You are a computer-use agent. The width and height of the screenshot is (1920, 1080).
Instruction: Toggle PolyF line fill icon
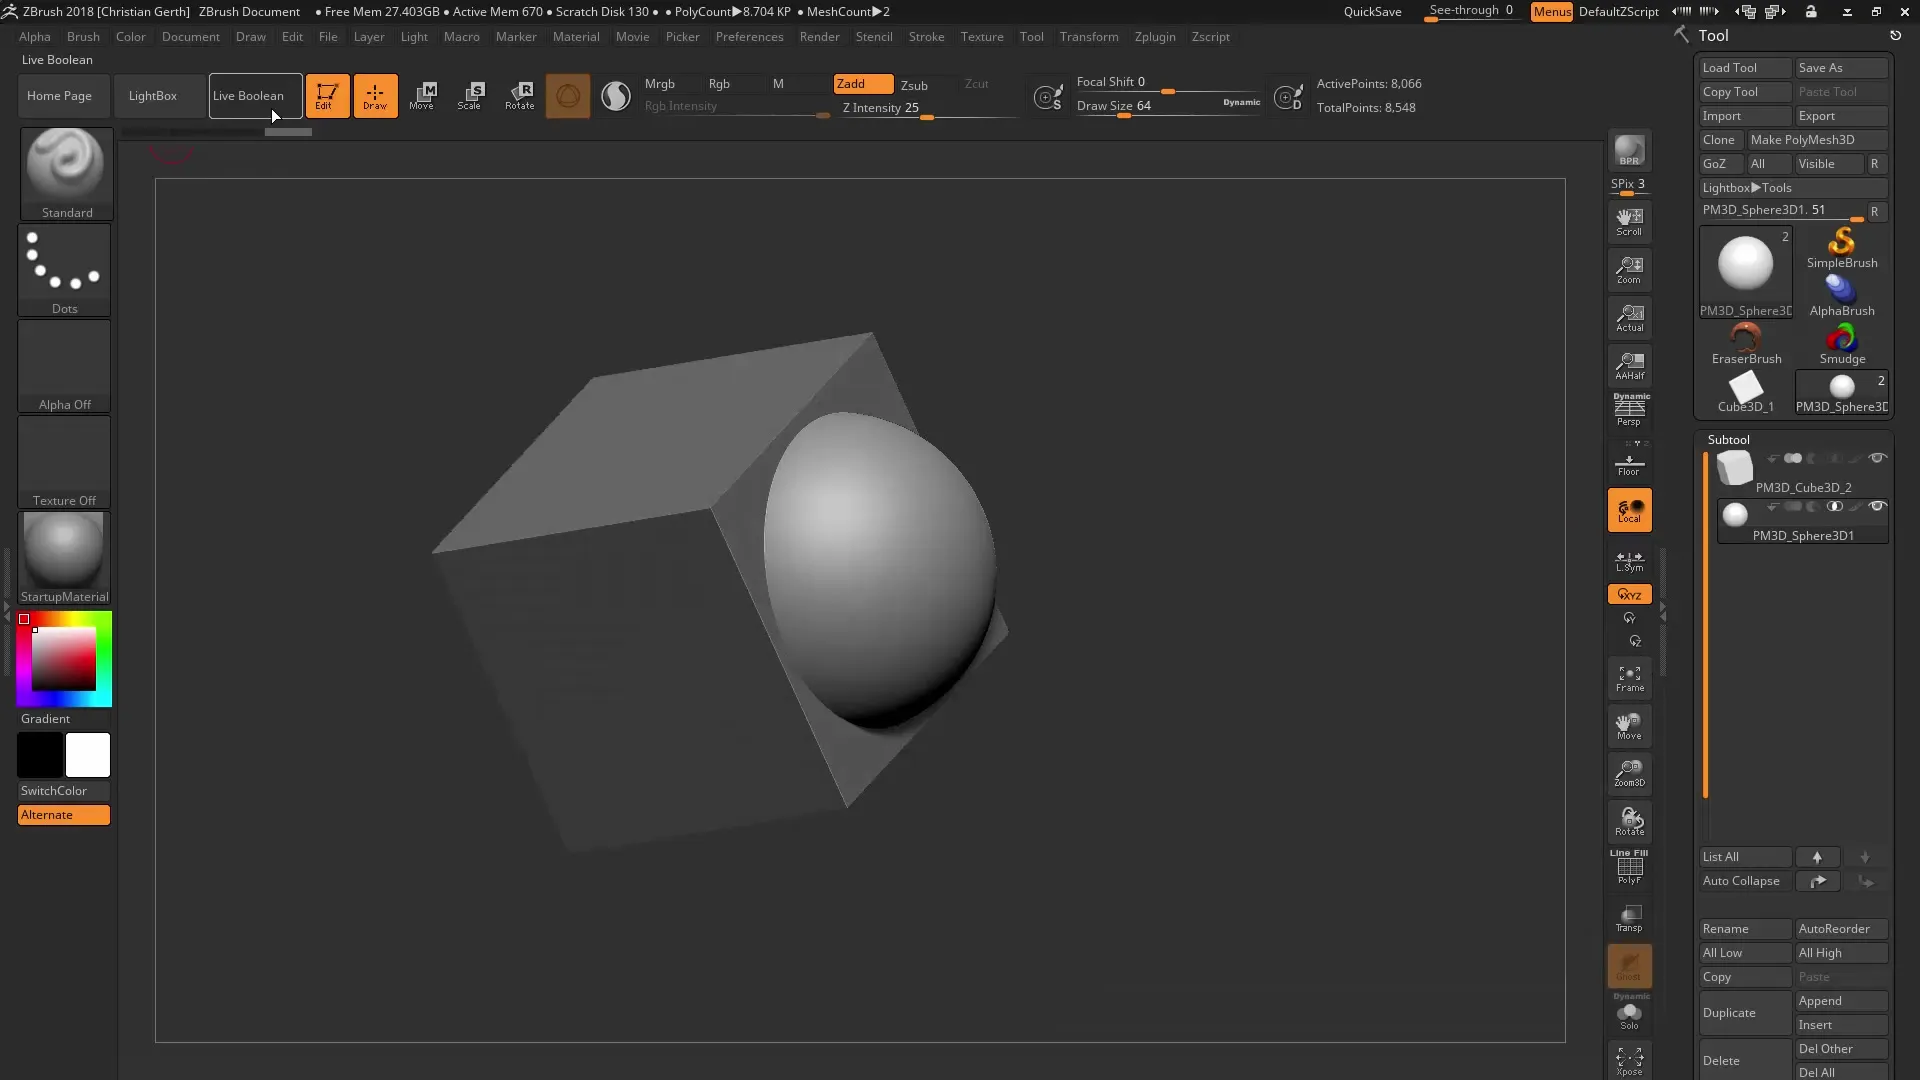[1629, 867]
